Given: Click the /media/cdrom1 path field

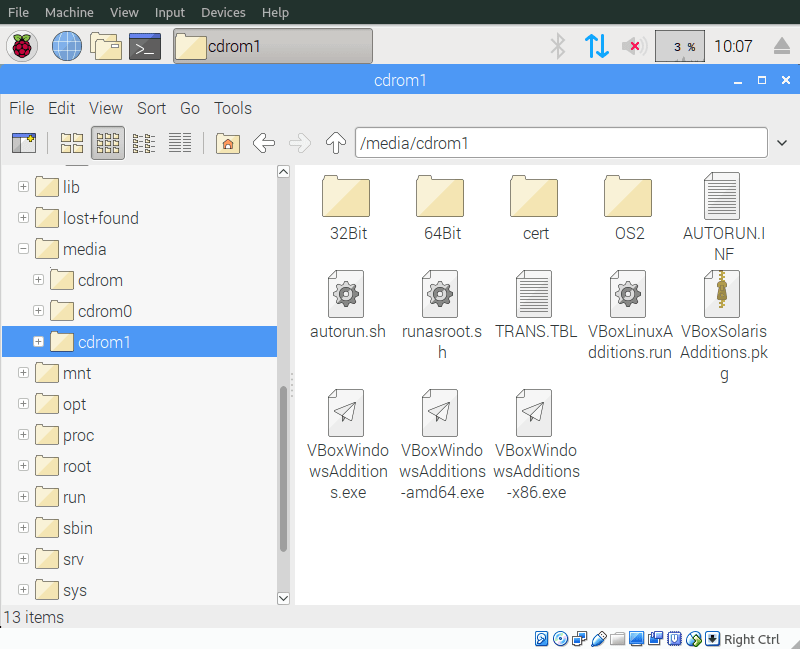Looking at the screenshot, I should (561, 143).
